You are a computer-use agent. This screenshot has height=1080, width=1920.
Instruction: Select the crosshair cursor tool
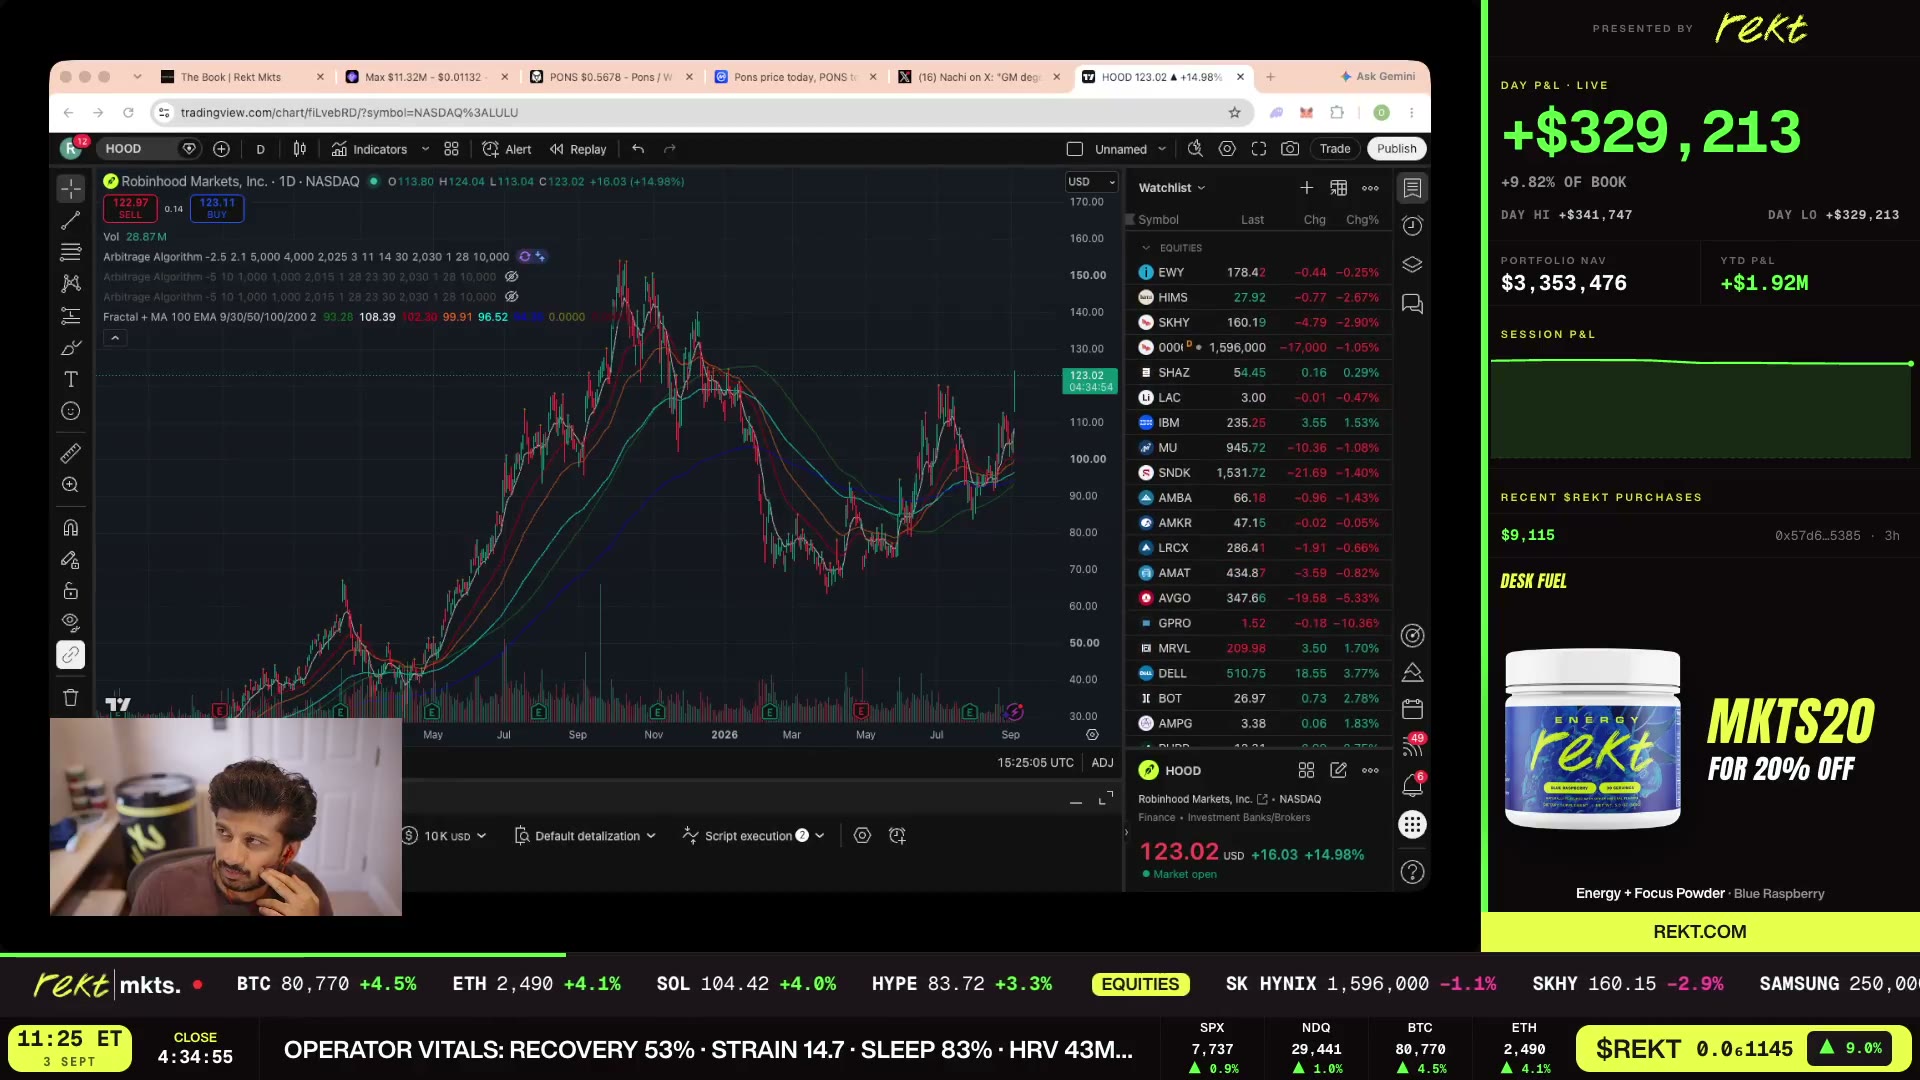pyautogui.click(x=70, y=188)
